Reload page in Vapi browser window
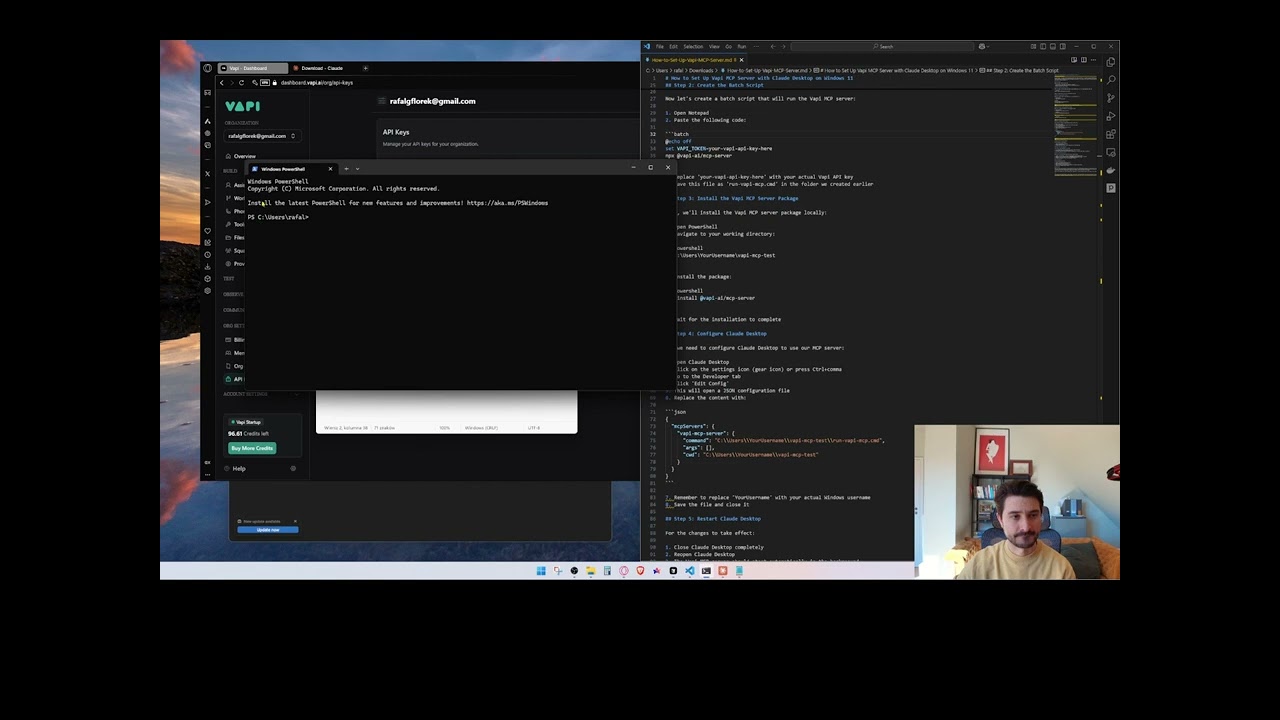This screenshot has width=1280, height=720. coord(241,83)
